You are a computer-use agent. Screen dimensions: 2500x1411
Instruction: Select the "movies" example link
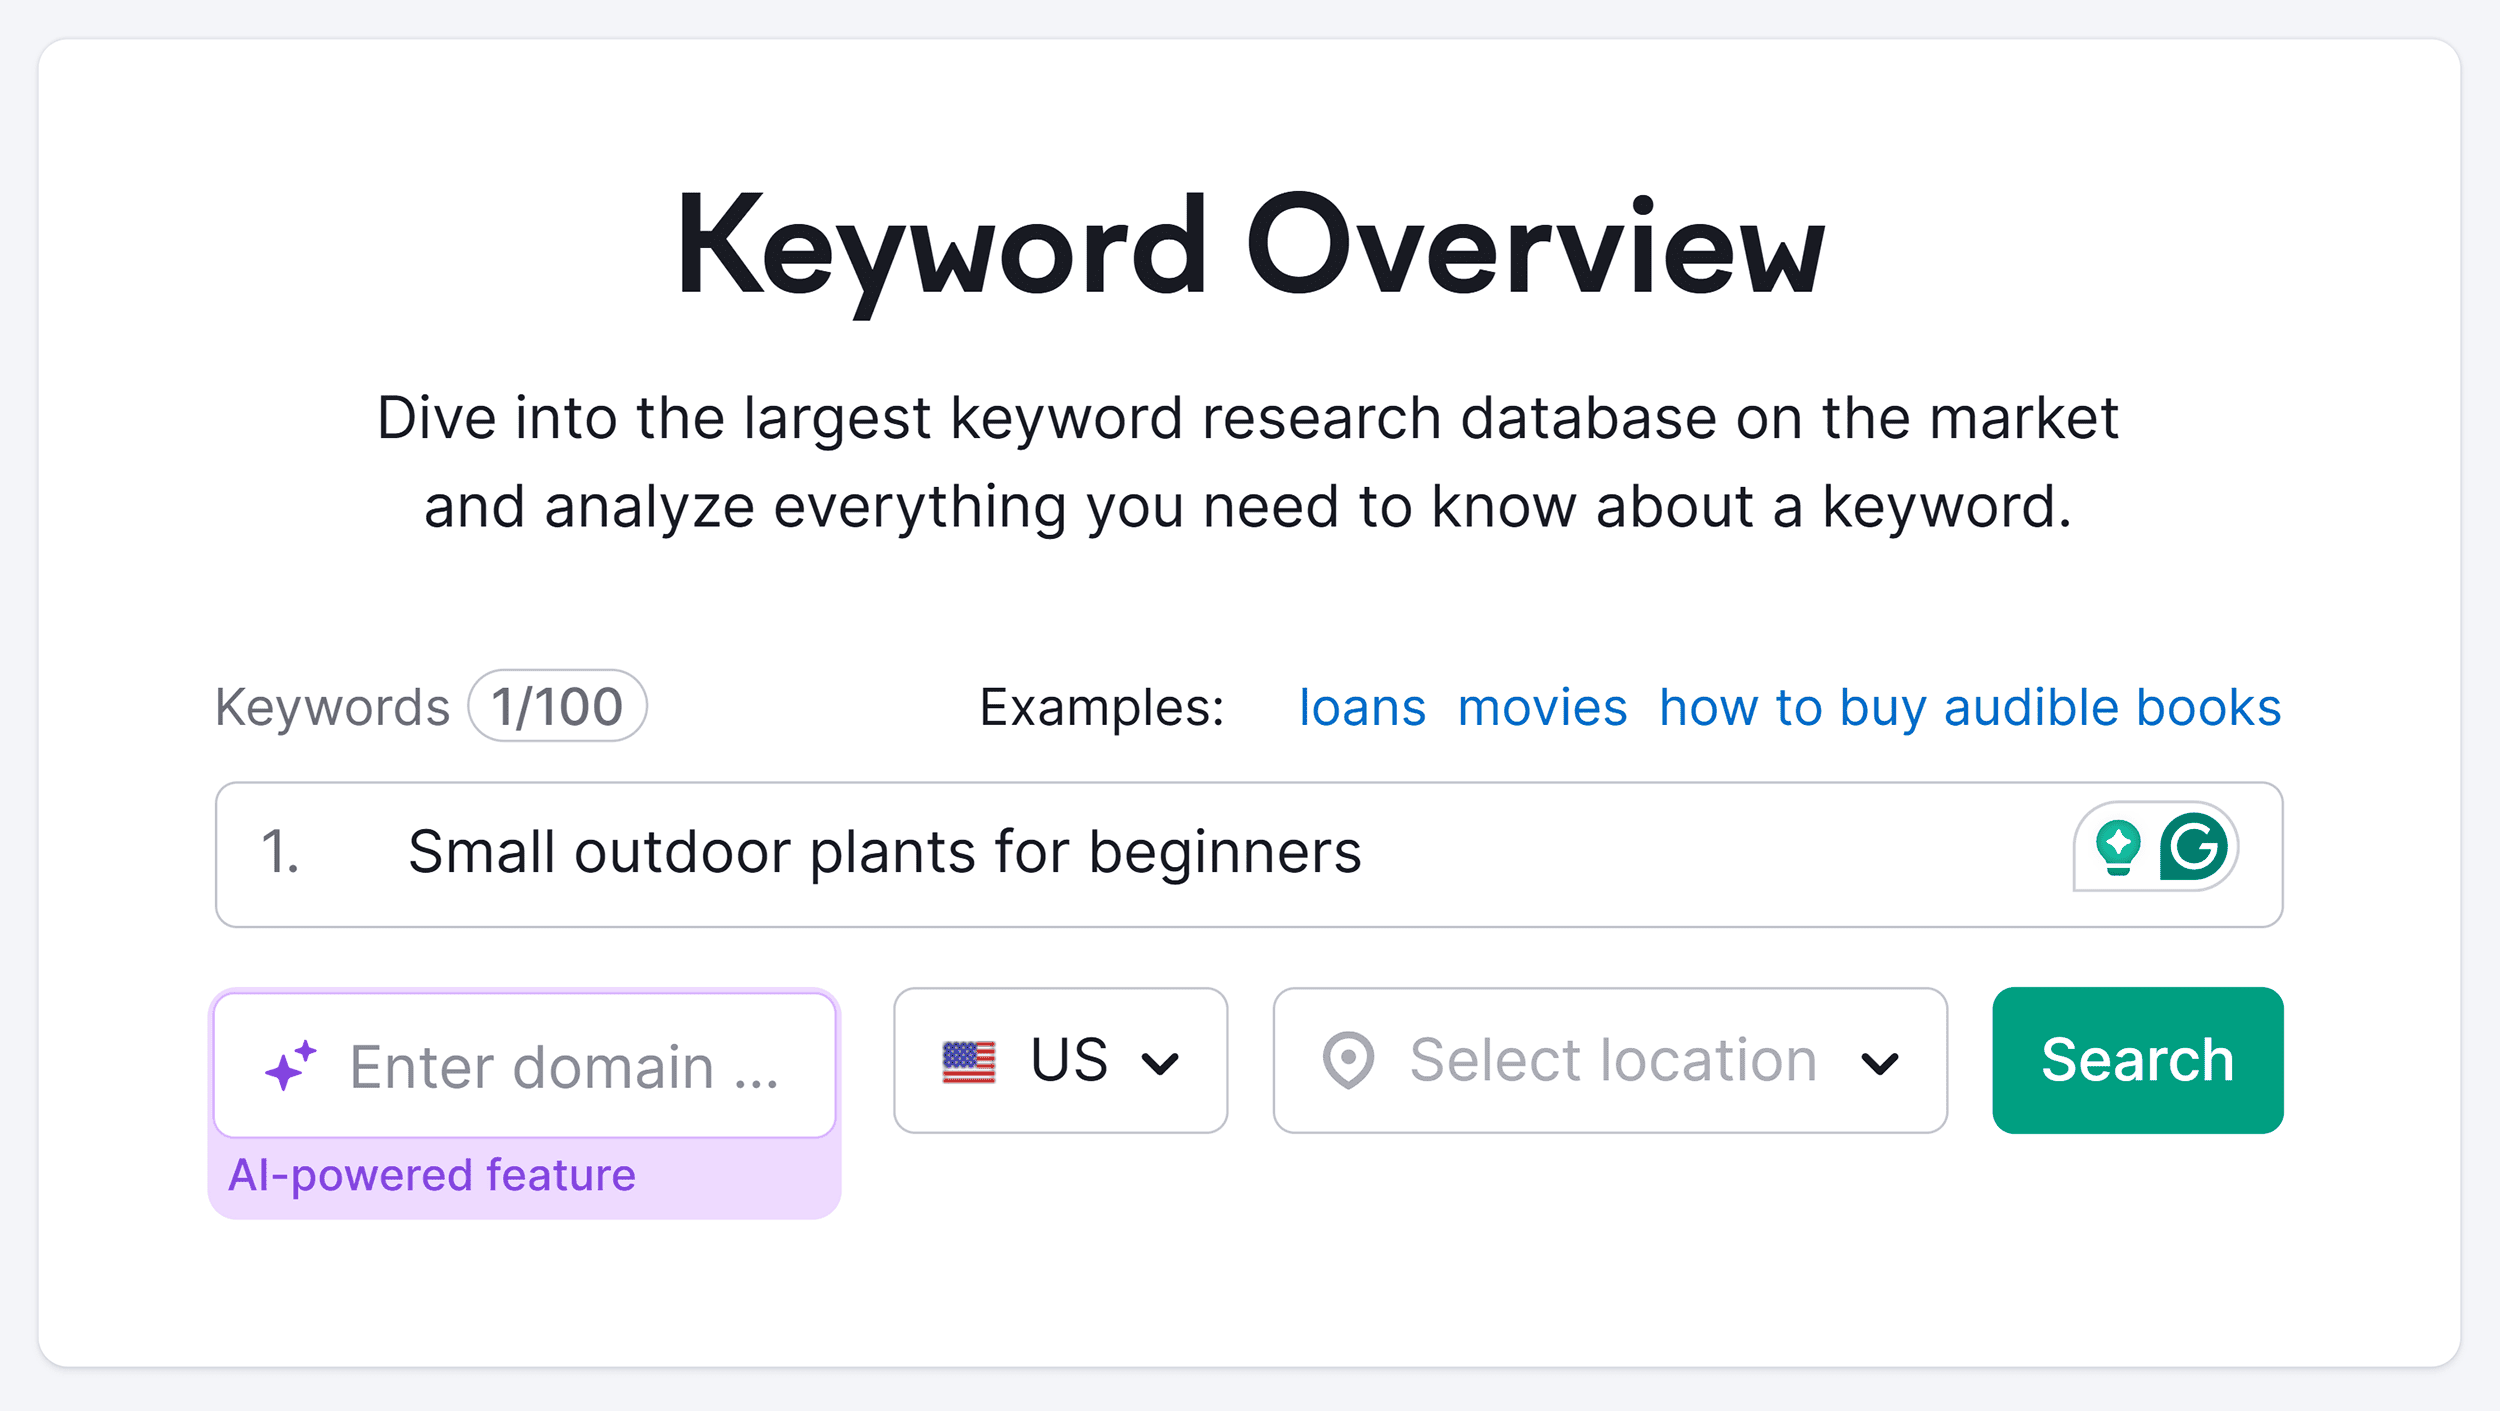[x=1542, y=707]
